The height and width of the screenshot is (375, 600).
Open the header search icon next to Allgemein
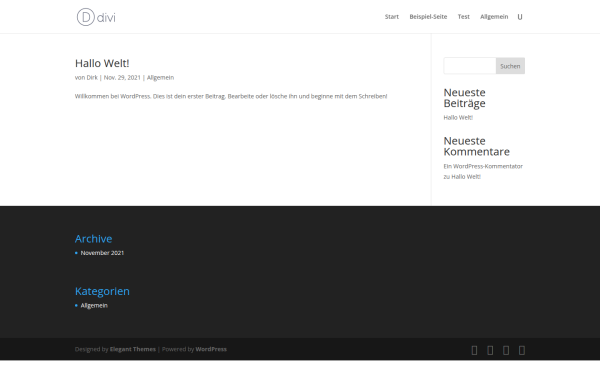520,17
